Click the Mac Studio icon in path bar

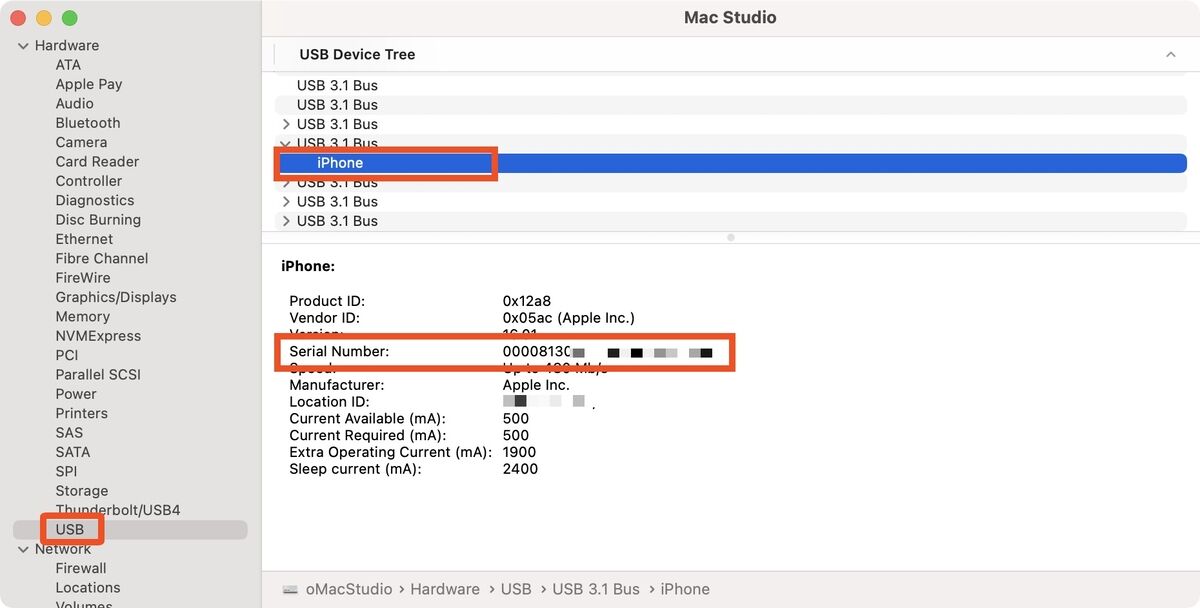point(289,590)
